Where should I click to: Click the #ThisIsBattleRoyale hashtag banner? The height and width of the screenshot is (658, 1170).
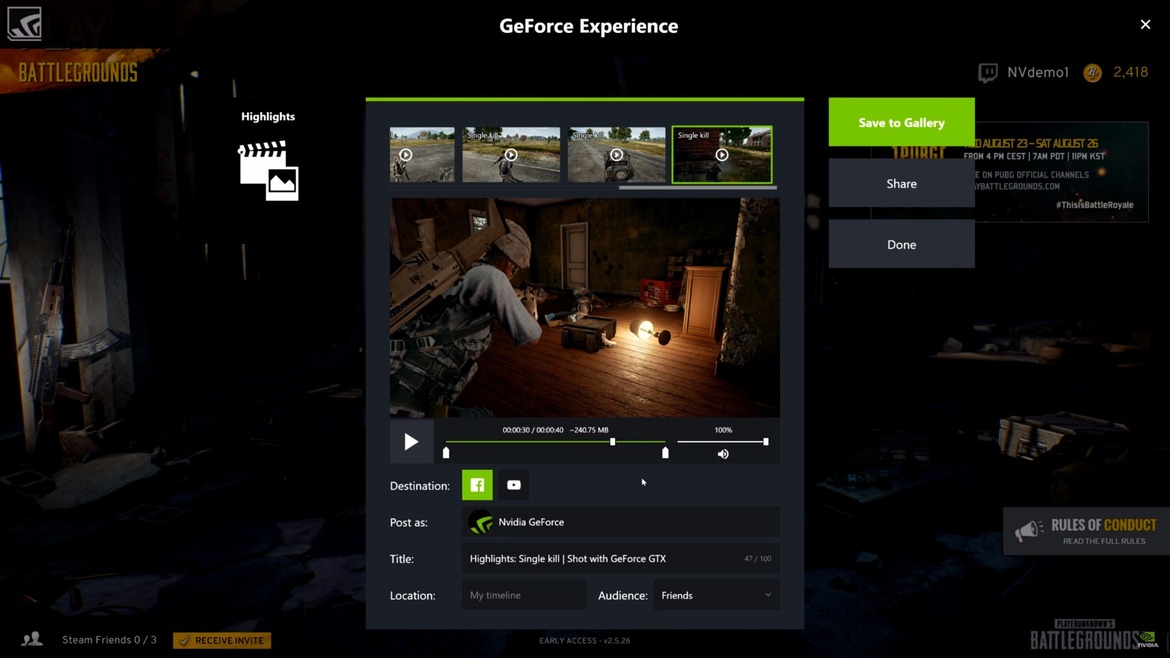[x=1095, y=204]
